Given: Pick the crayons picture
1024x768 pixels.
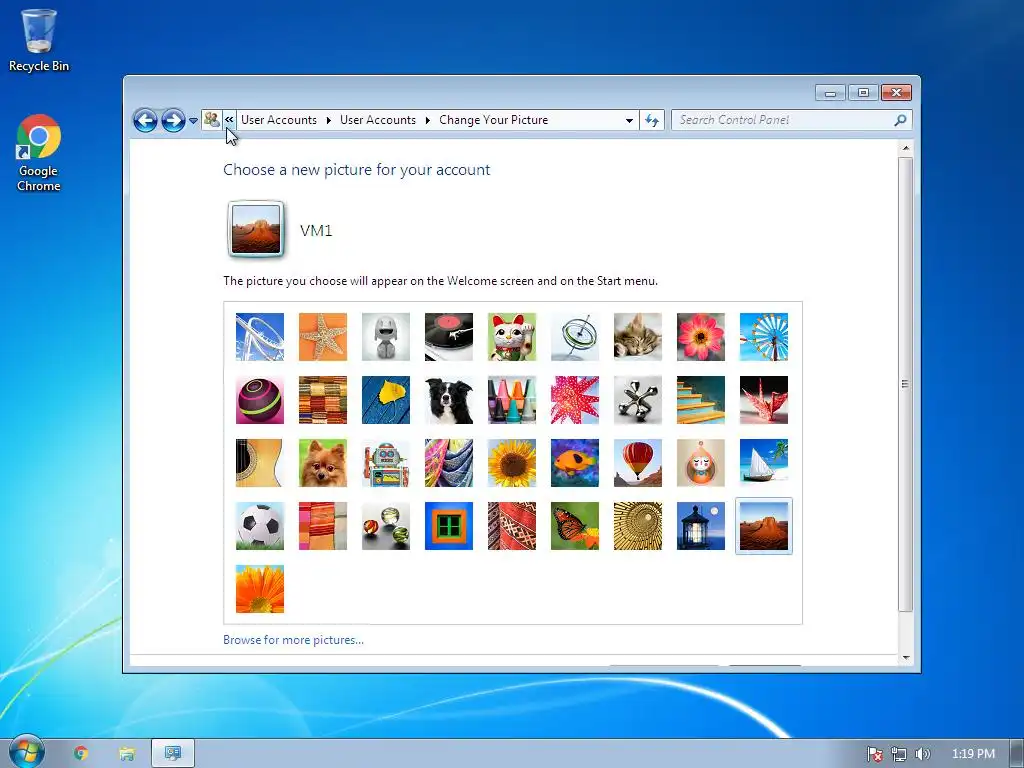Looking at the screenshot, I should (512, 400).
